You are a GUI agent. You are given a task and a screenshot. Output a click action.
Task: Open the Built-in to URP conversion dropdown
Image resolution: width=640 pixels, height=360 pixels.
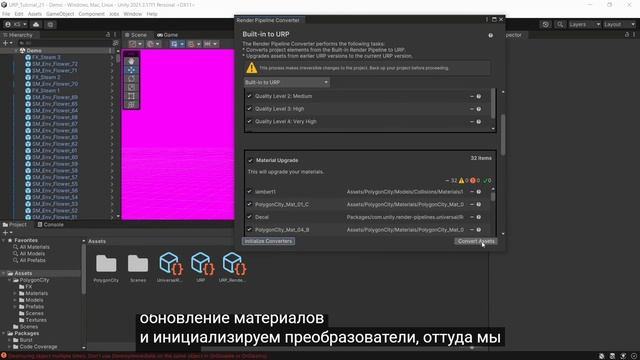click(287, 82)
